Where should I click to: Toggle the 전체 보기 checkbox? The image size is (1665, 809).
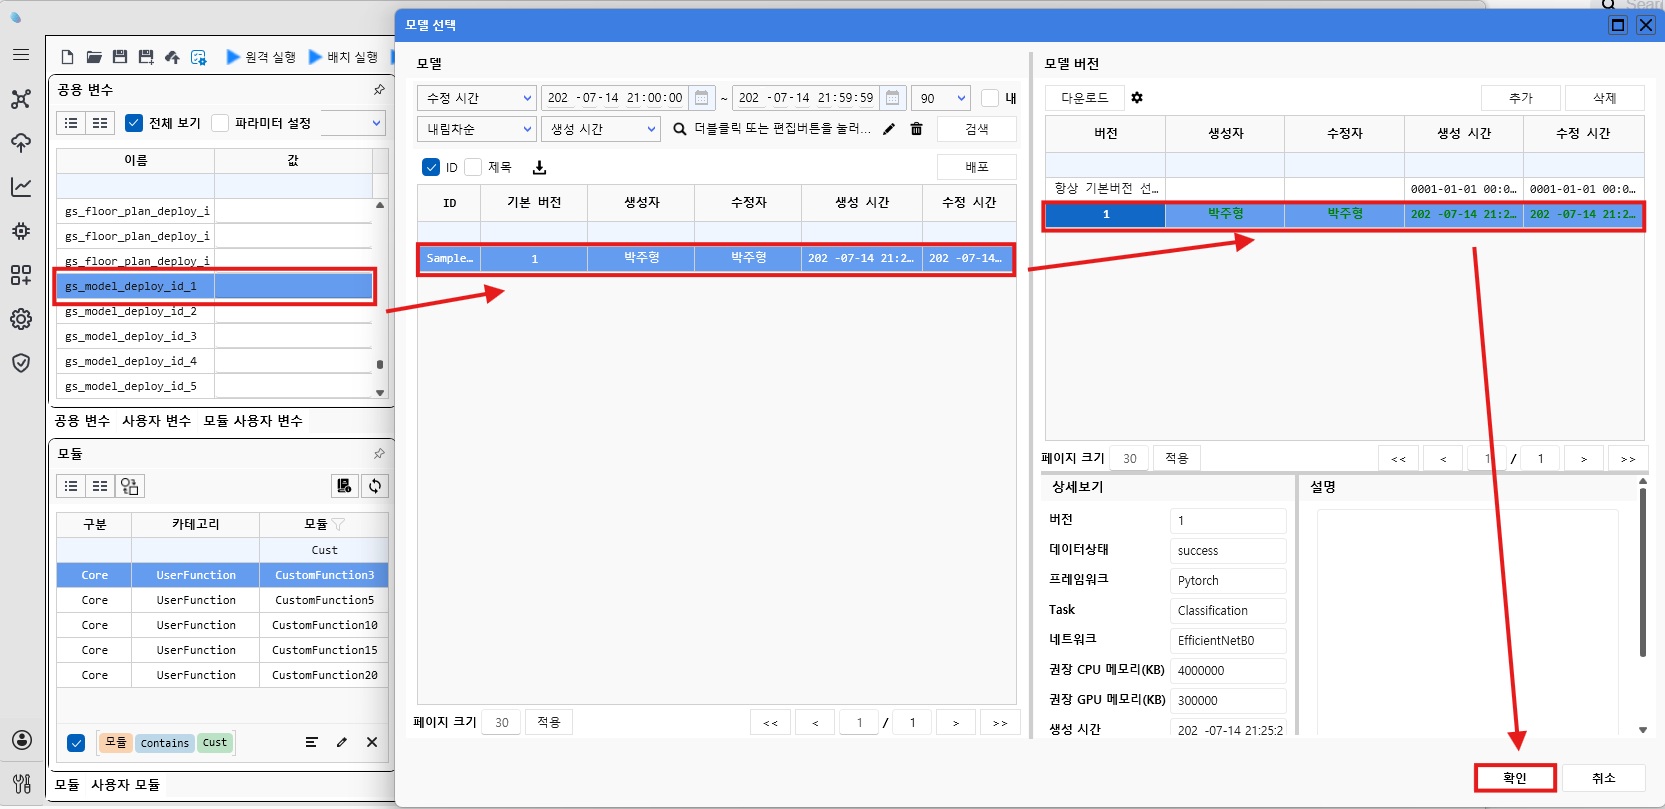click(134, 123)
